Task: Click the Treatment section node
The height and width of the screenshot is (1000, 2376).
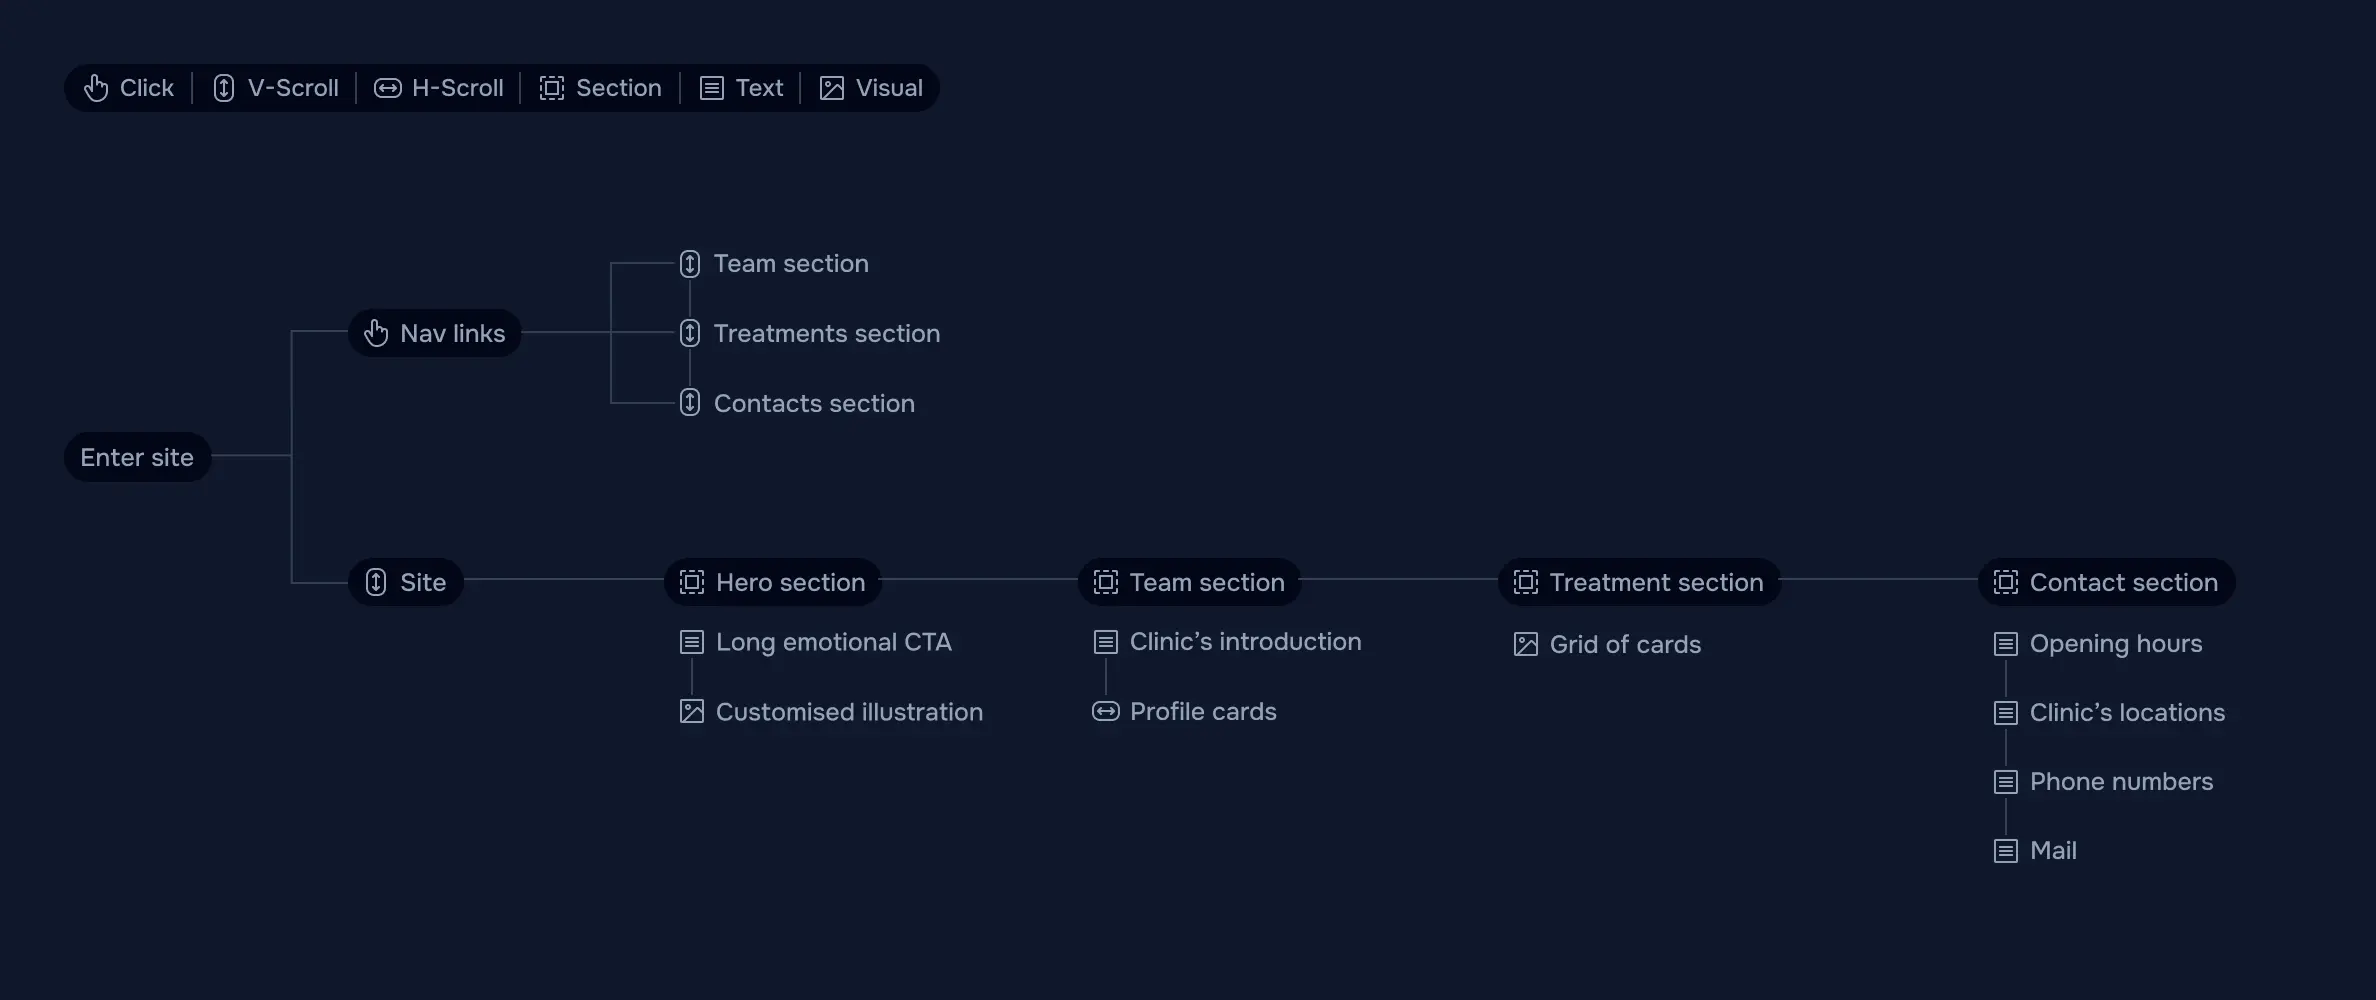Action: [x=1639, y=582]
